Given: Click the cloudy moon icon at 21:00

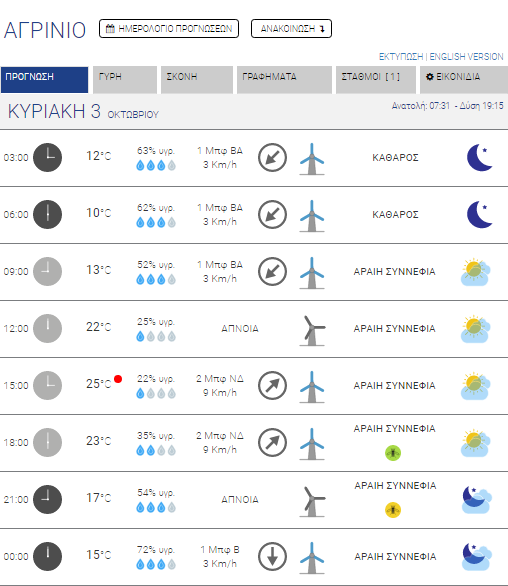Looking at the screenshot, I should (x=477, y=500).
